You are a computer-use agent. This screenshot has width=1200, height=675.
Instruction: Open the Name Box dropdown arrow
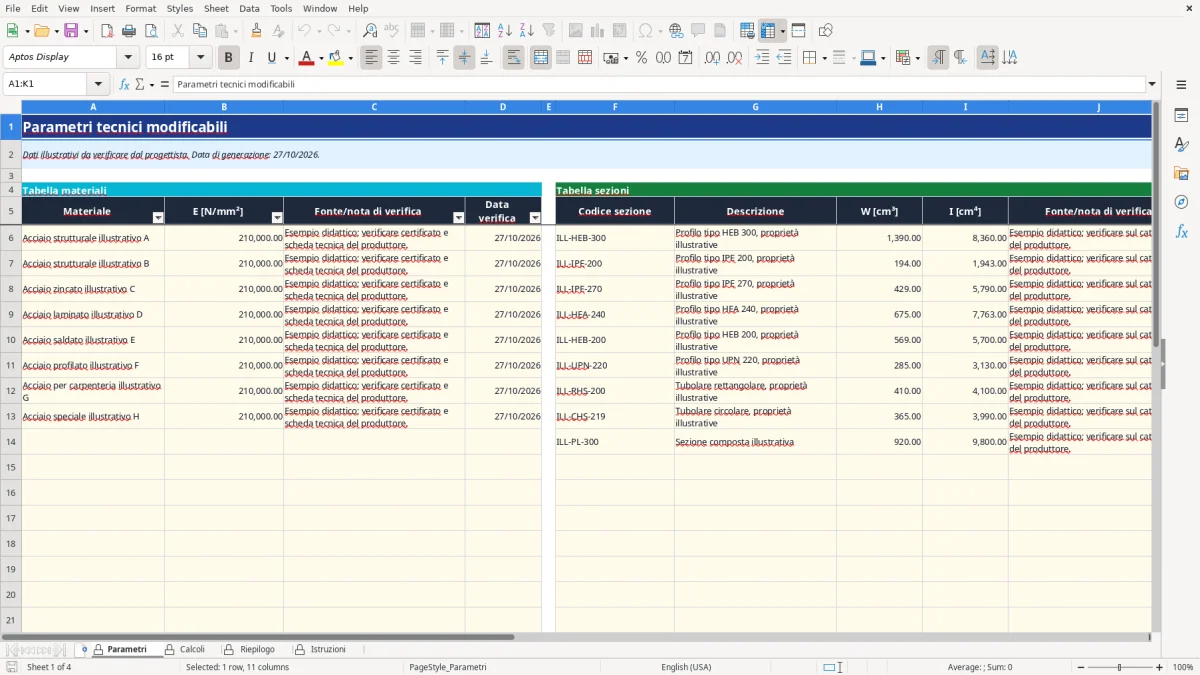pos(98,85)
